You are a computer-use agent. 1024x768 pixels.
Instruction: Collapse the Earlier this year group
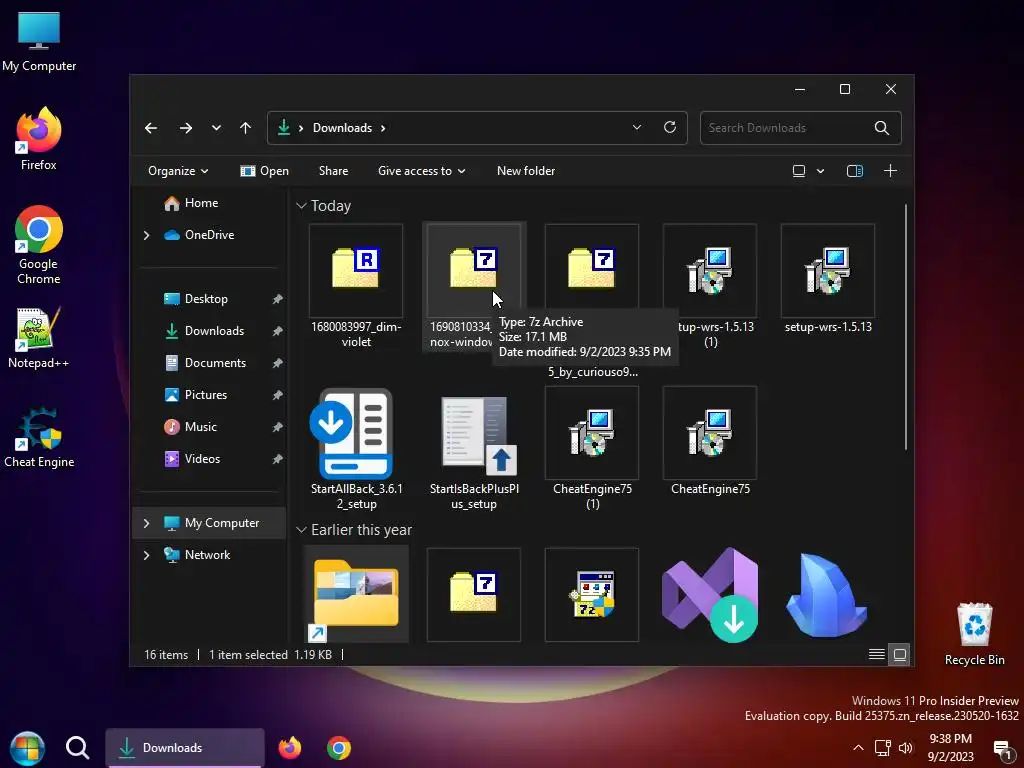click(301, 530)
